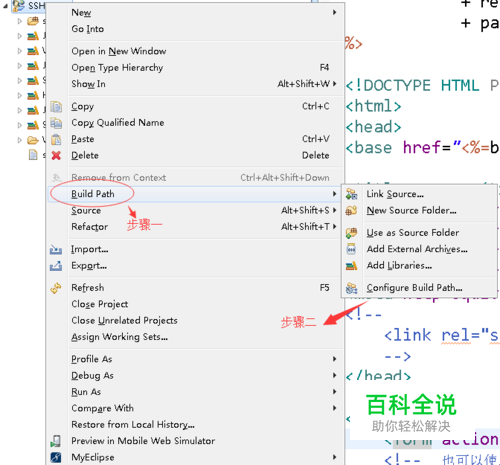This screenshot has height=465, width=500.
Task: Choose Debug As
Action: coord(196,375)
